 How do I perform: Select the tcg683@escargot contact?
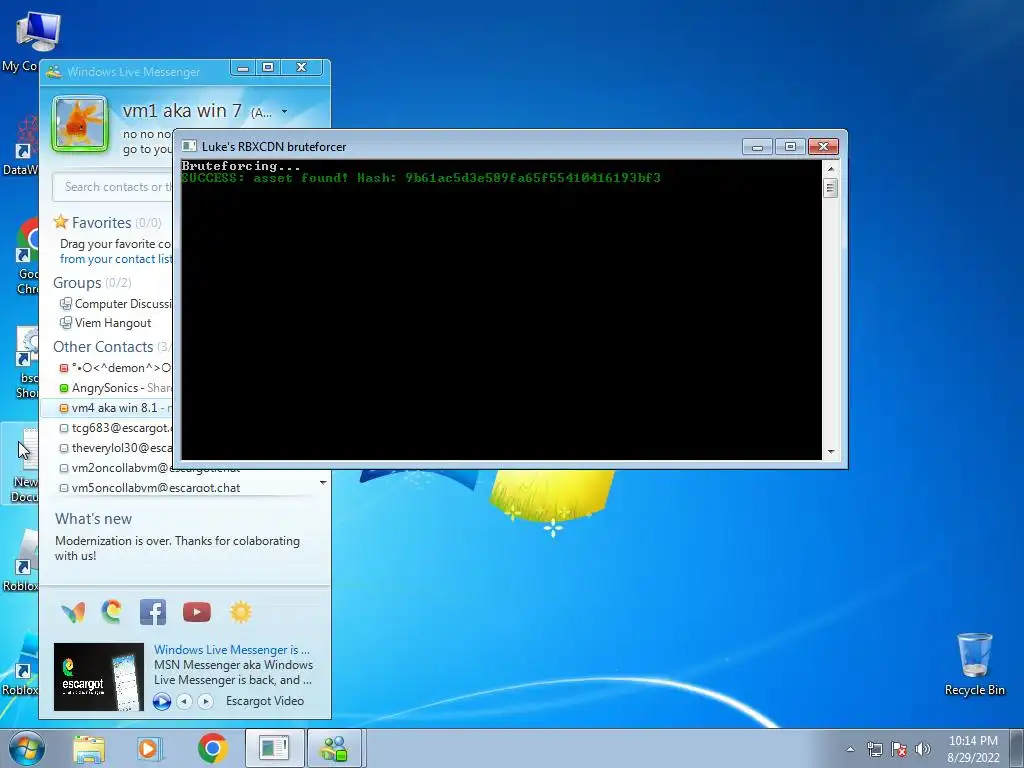coord(116,428)
